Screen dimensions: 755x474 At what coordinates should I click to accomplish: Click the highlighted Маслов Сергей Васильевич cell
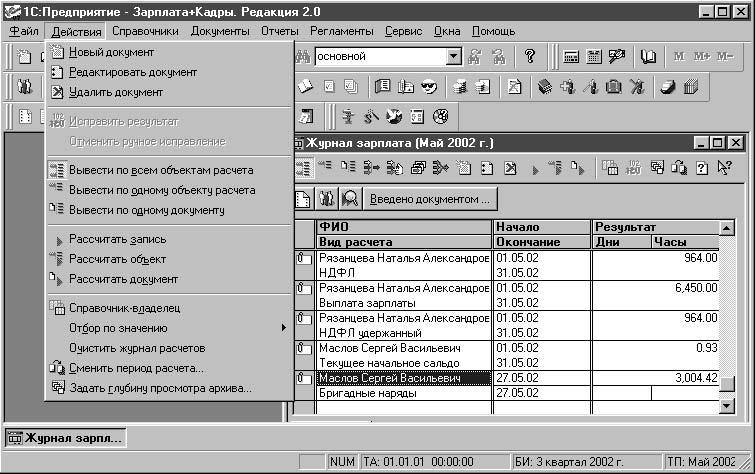[x=404, y=378]
